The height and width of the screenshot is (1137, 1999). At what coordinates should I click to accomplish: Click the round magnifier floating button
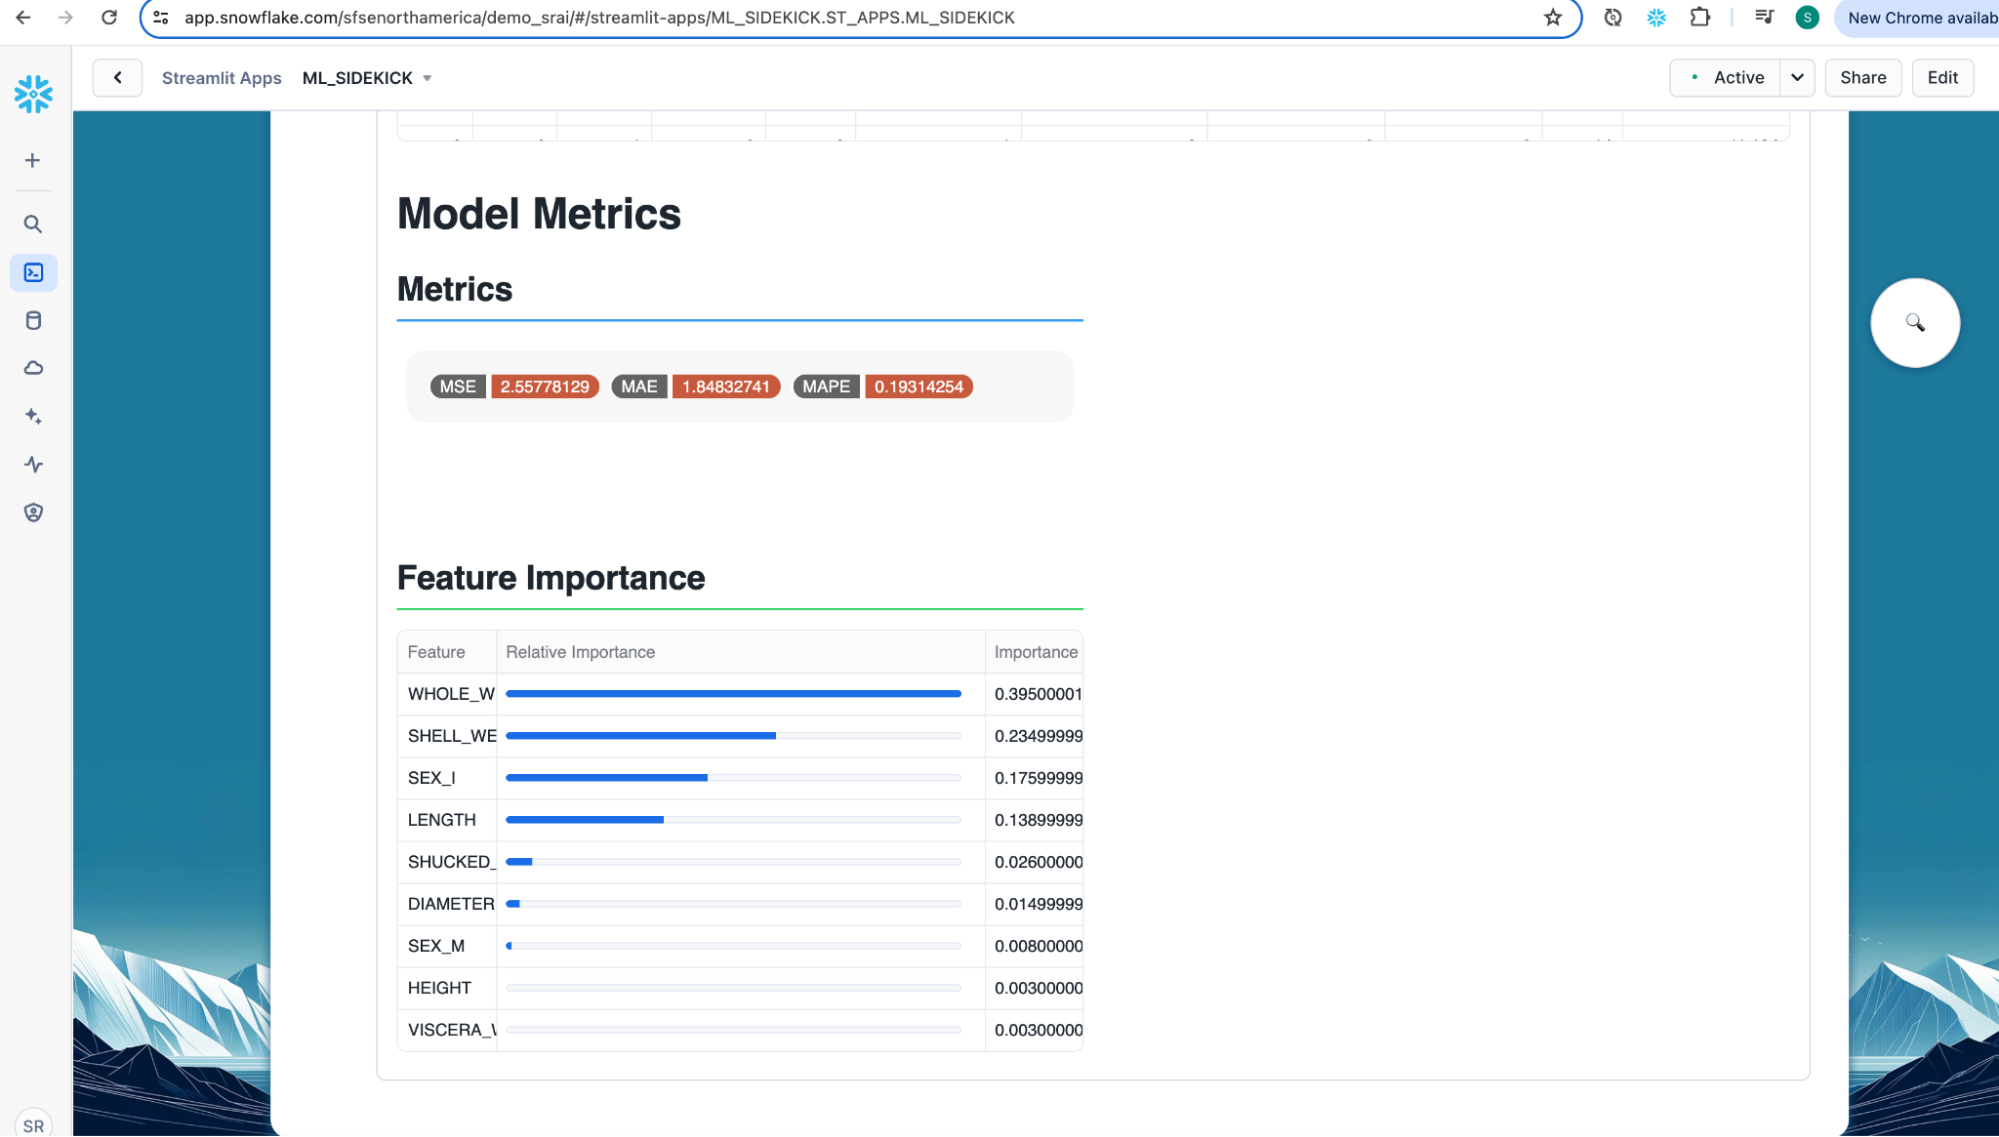click(x=1914, y=323)
